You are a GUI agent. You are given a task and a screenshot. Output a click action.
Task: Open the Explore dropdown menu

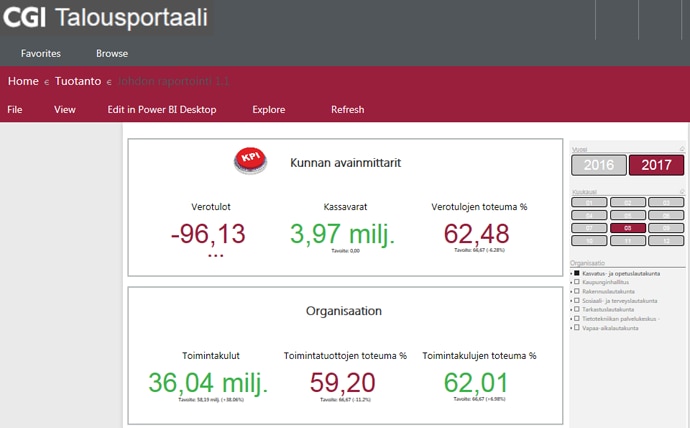tap(268, 110)
